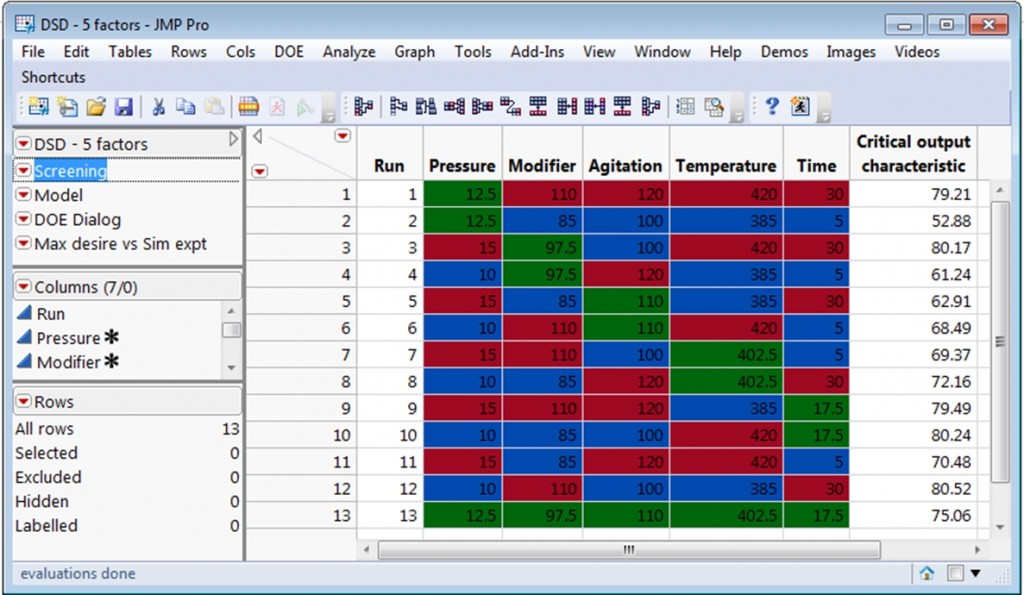Click the New Script toolbar icon
Viewport: 1024px width, 595px height.
point(67,106)
